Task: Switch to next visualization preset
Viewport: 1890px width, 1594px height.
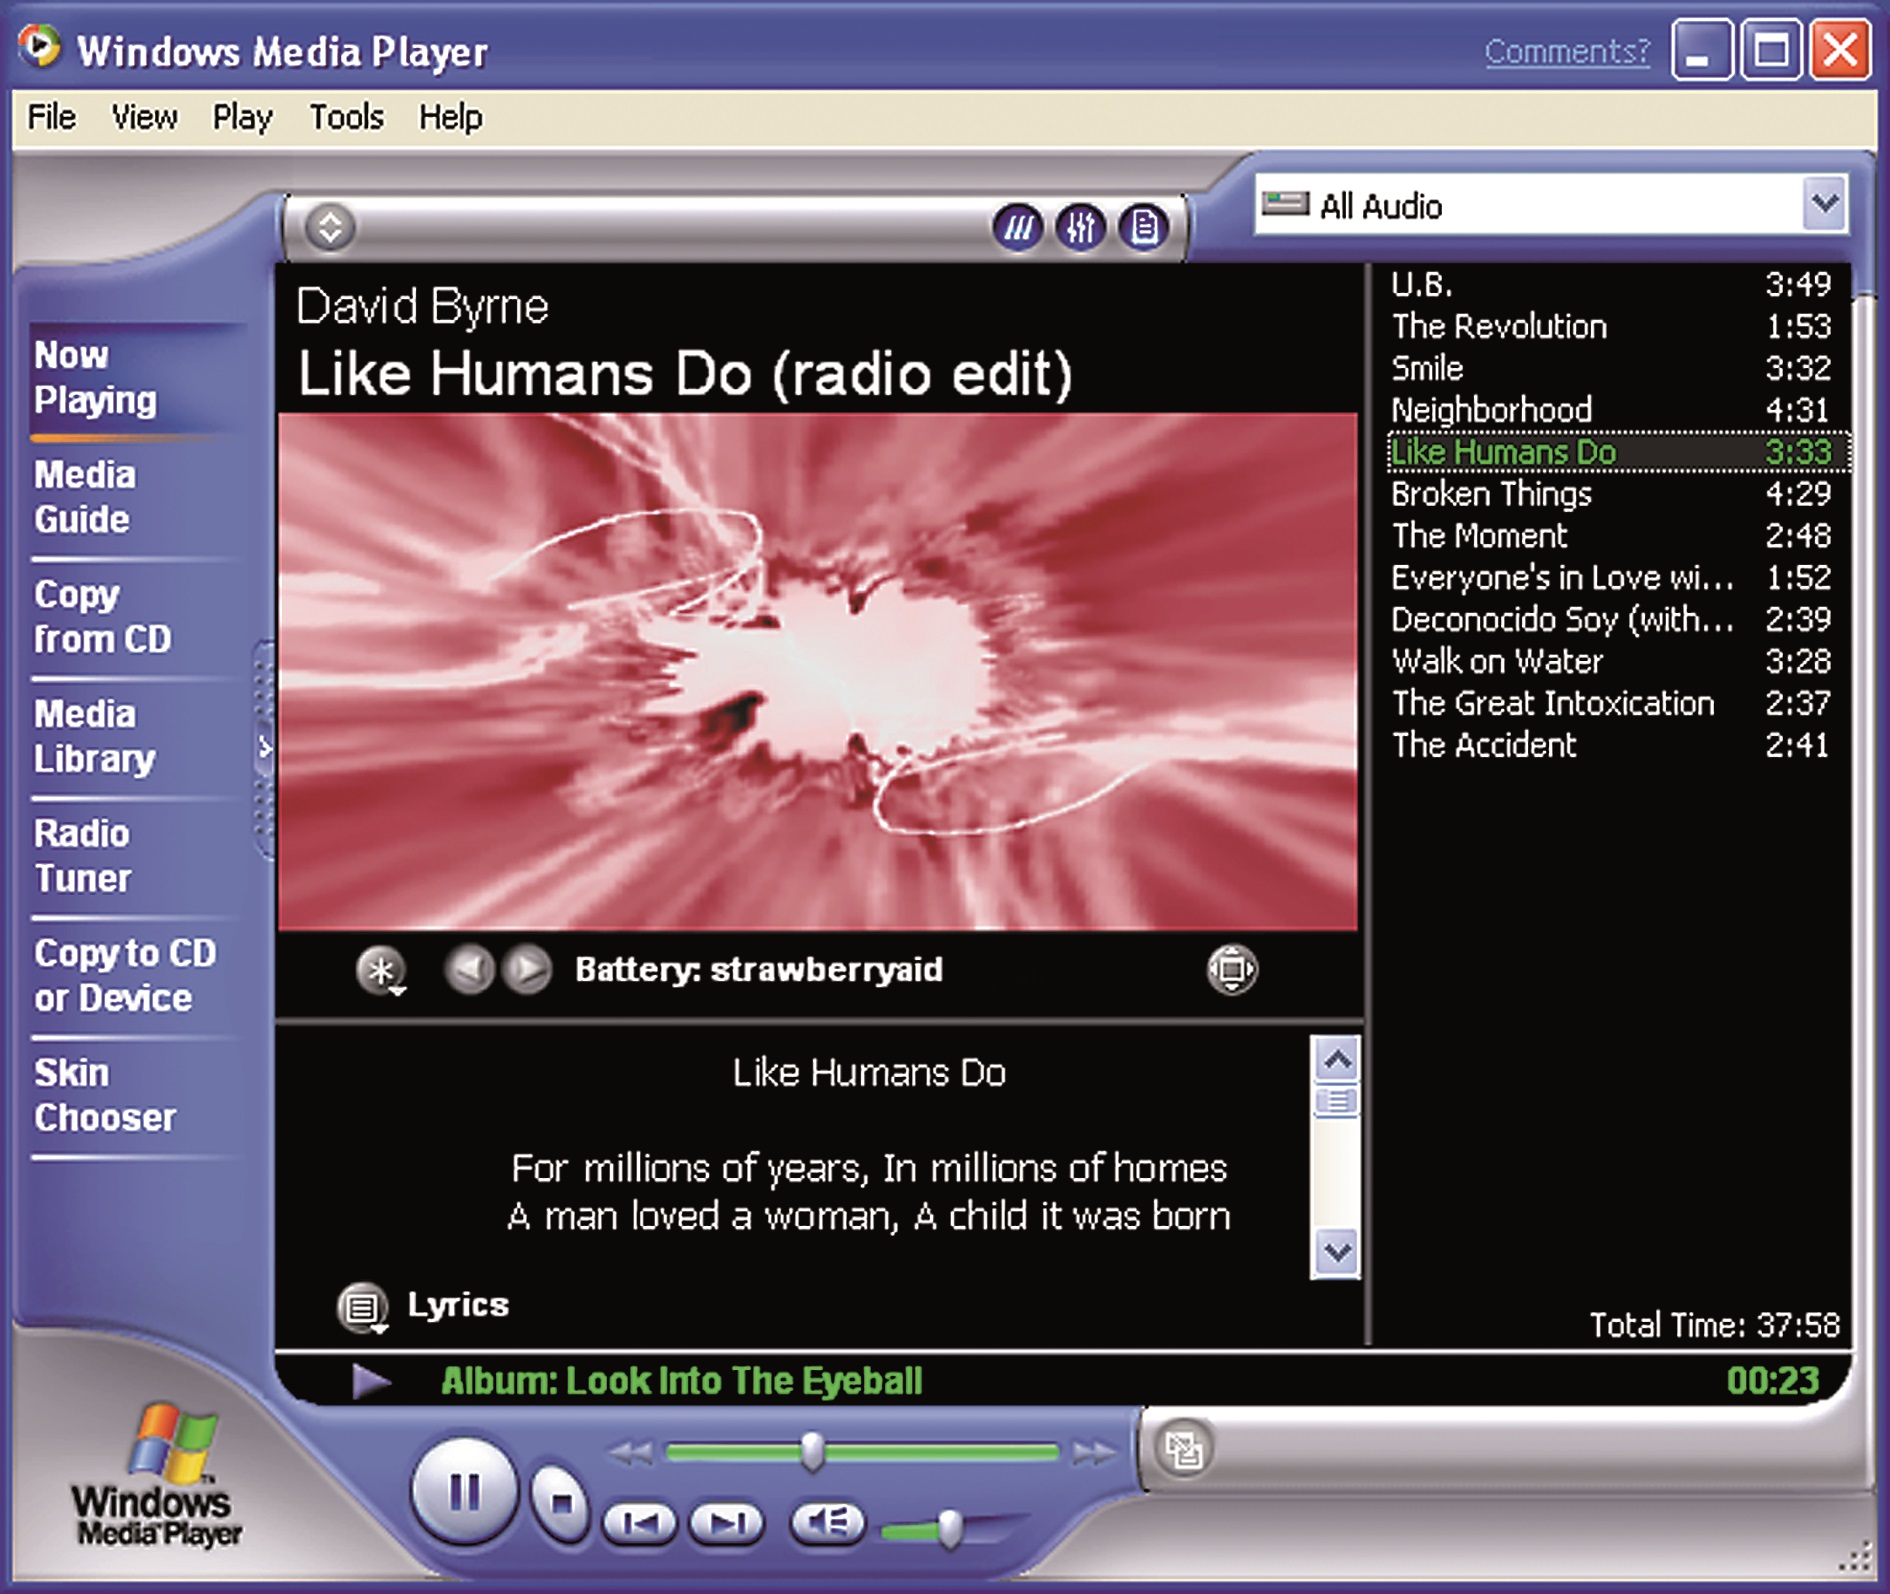Action: click(529, 969)
